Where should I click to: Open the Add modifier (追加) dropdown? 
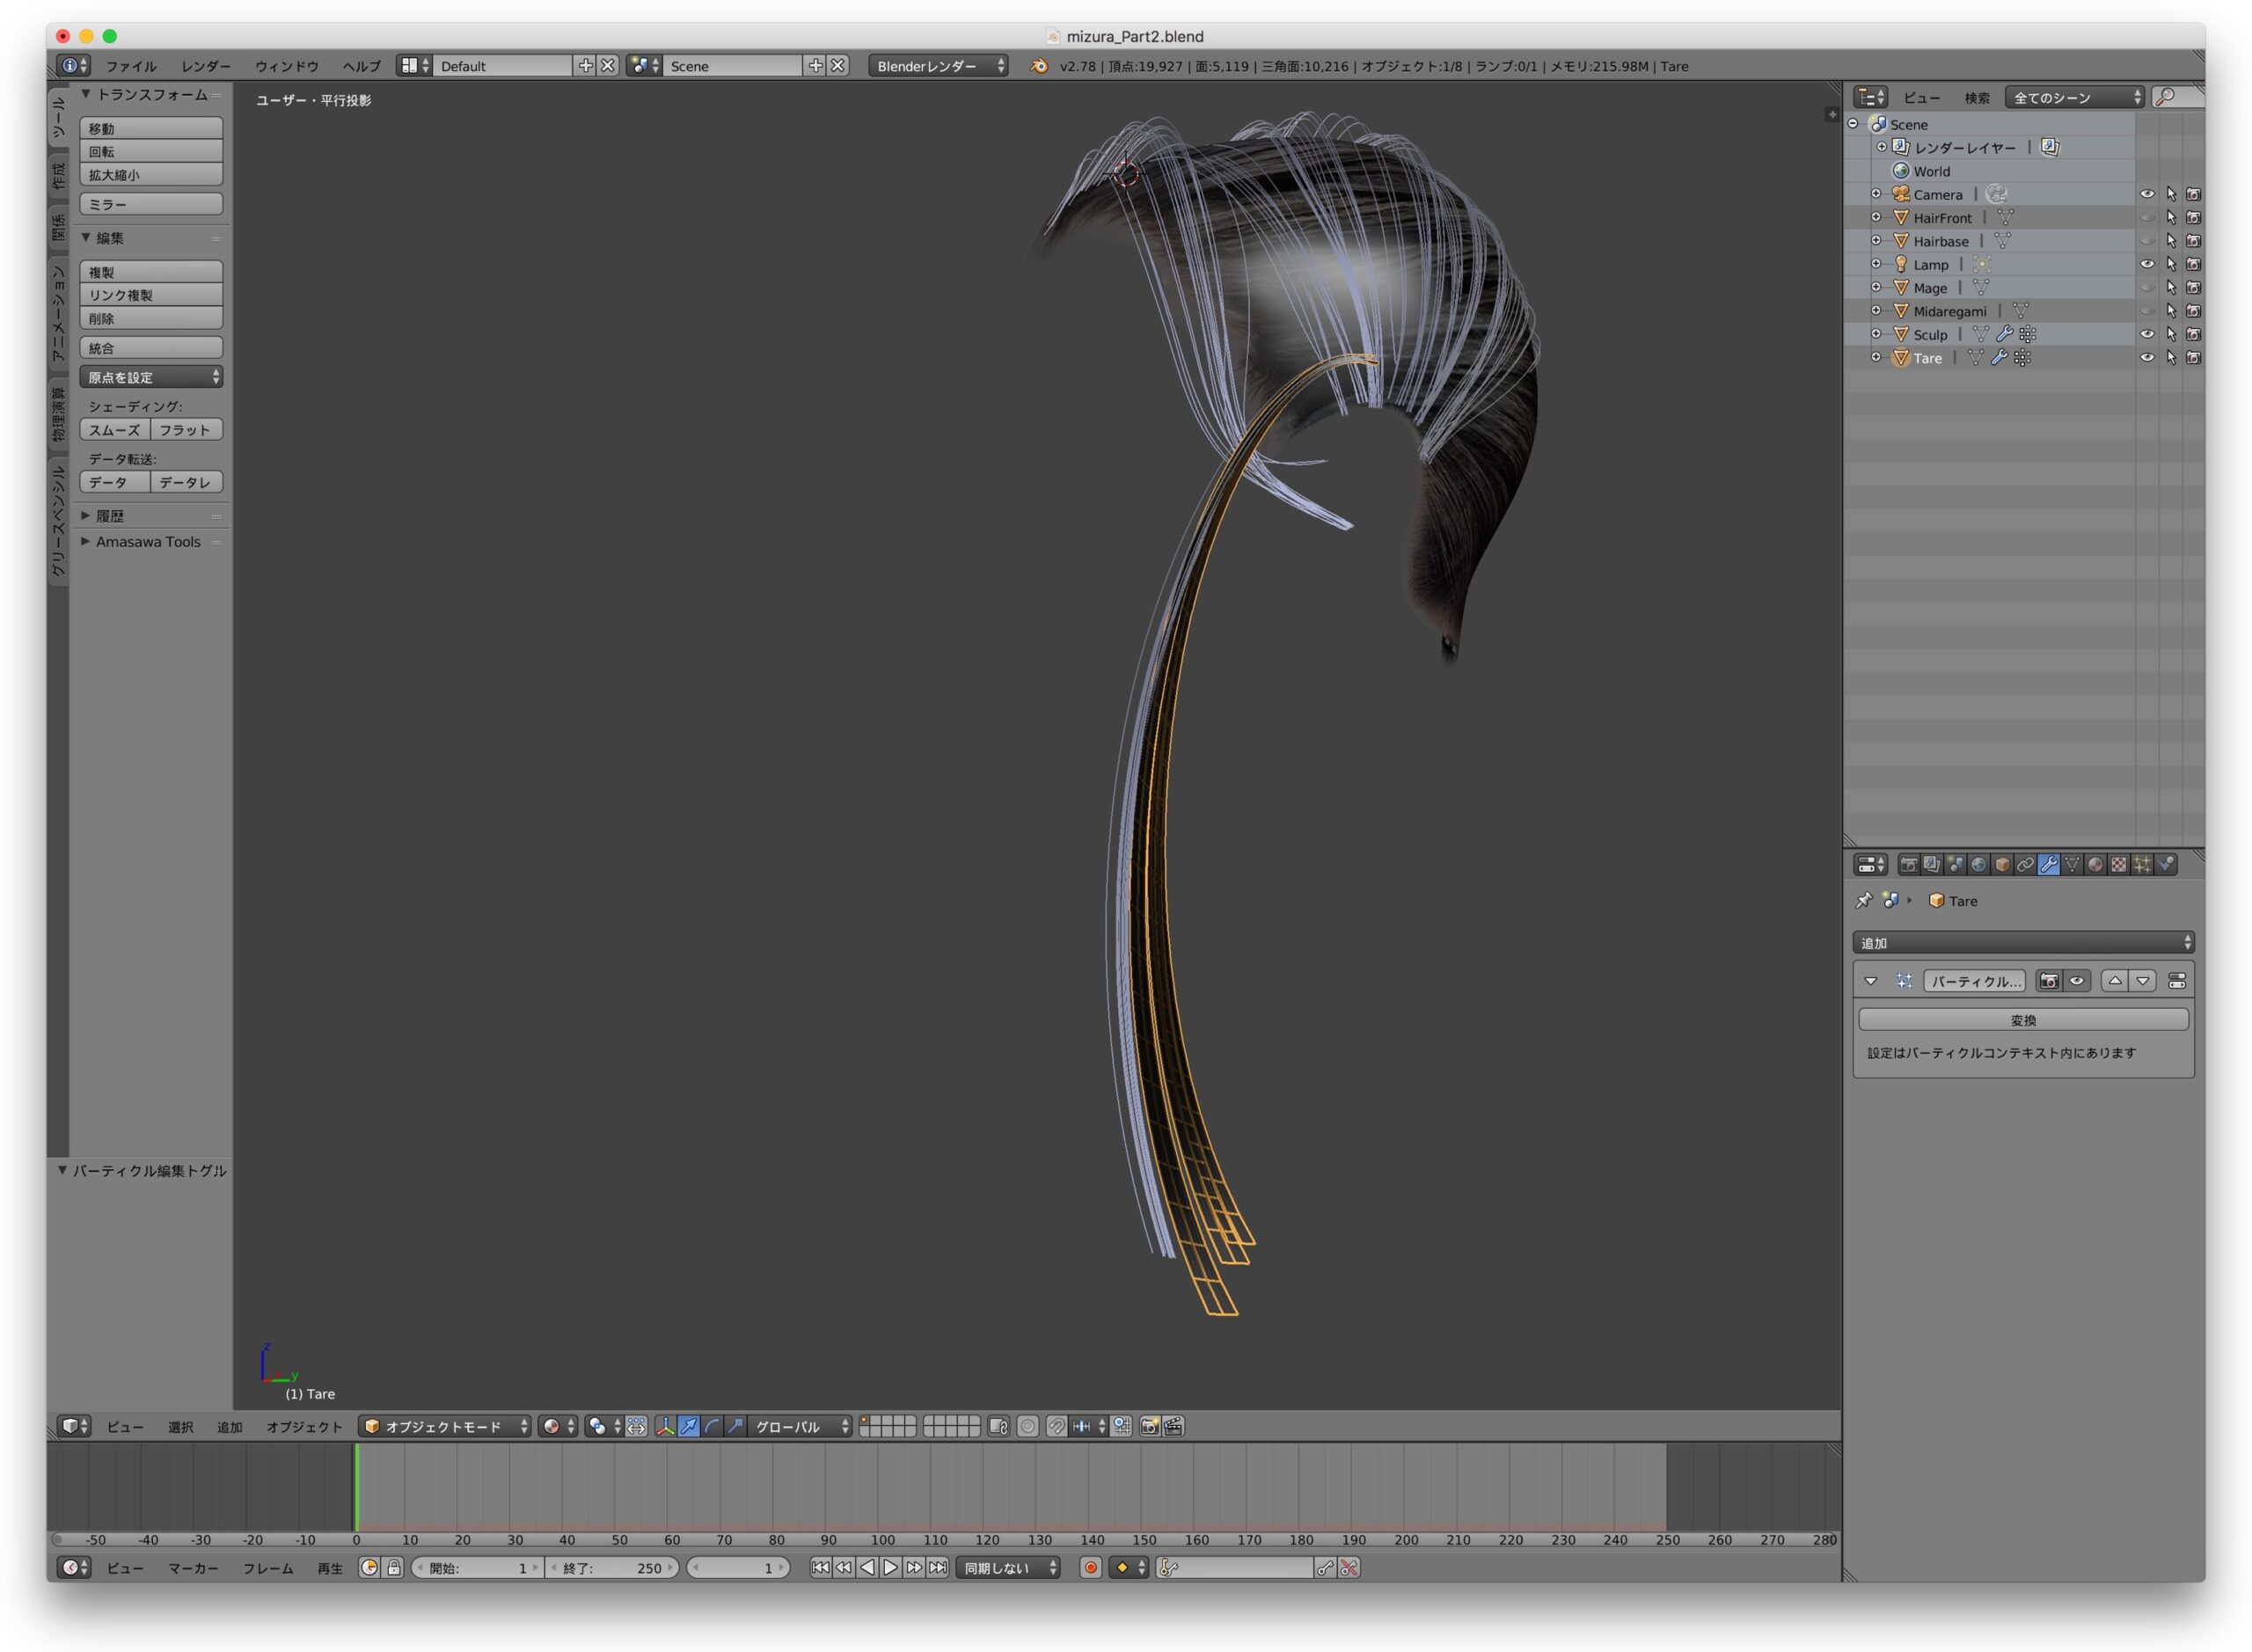pyautogui.click(x=2022, y=942)
